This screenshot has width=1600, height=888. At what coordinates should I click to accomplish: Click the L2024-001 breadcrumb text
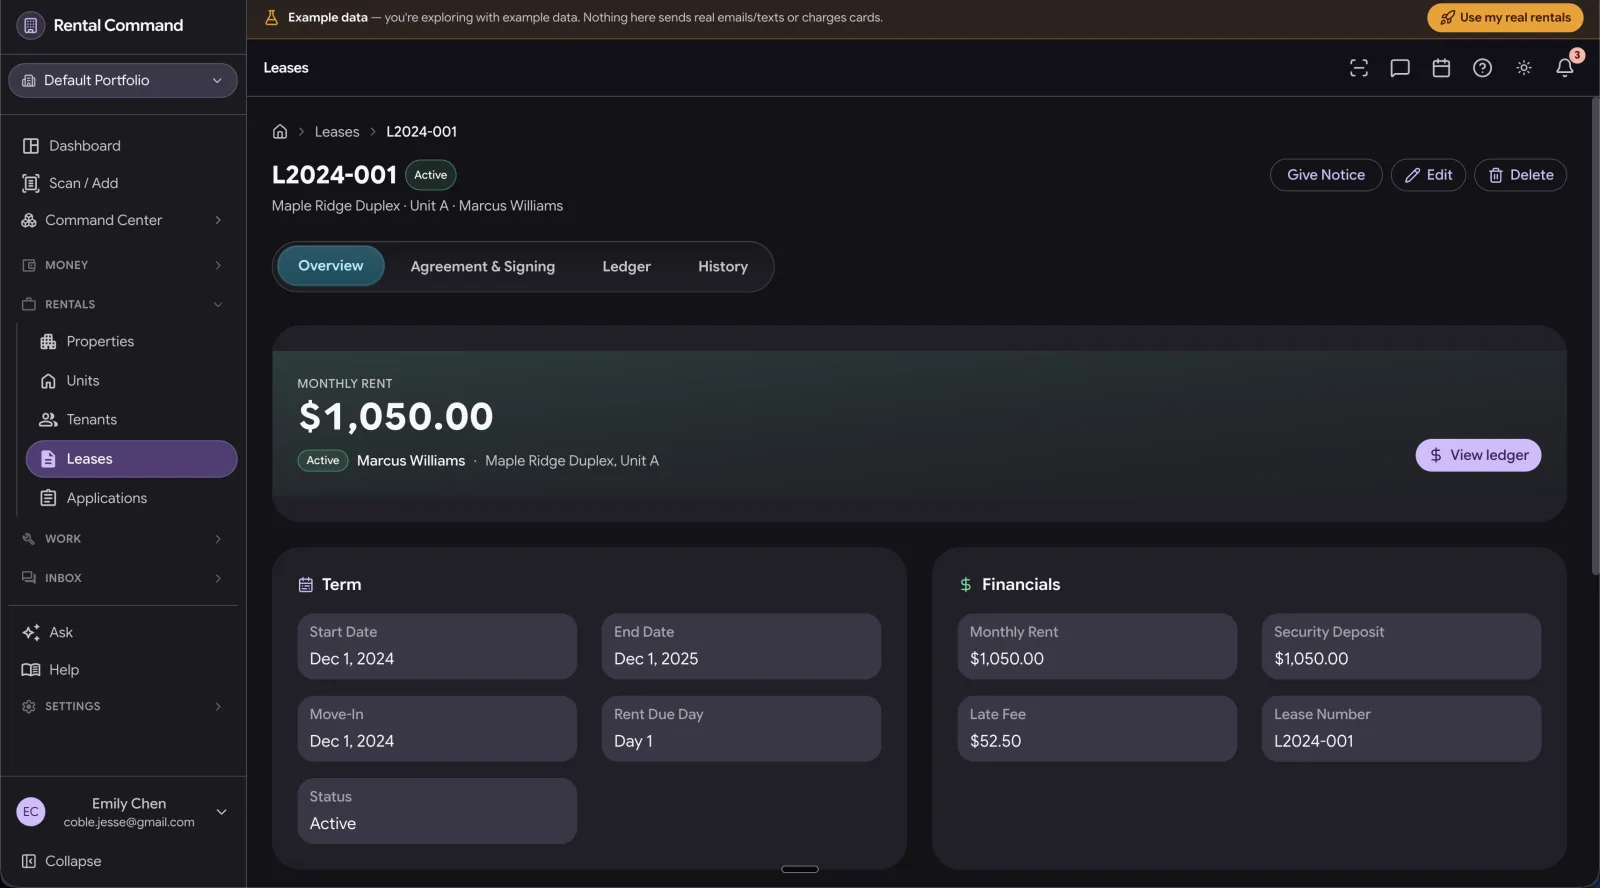point(421,131)
